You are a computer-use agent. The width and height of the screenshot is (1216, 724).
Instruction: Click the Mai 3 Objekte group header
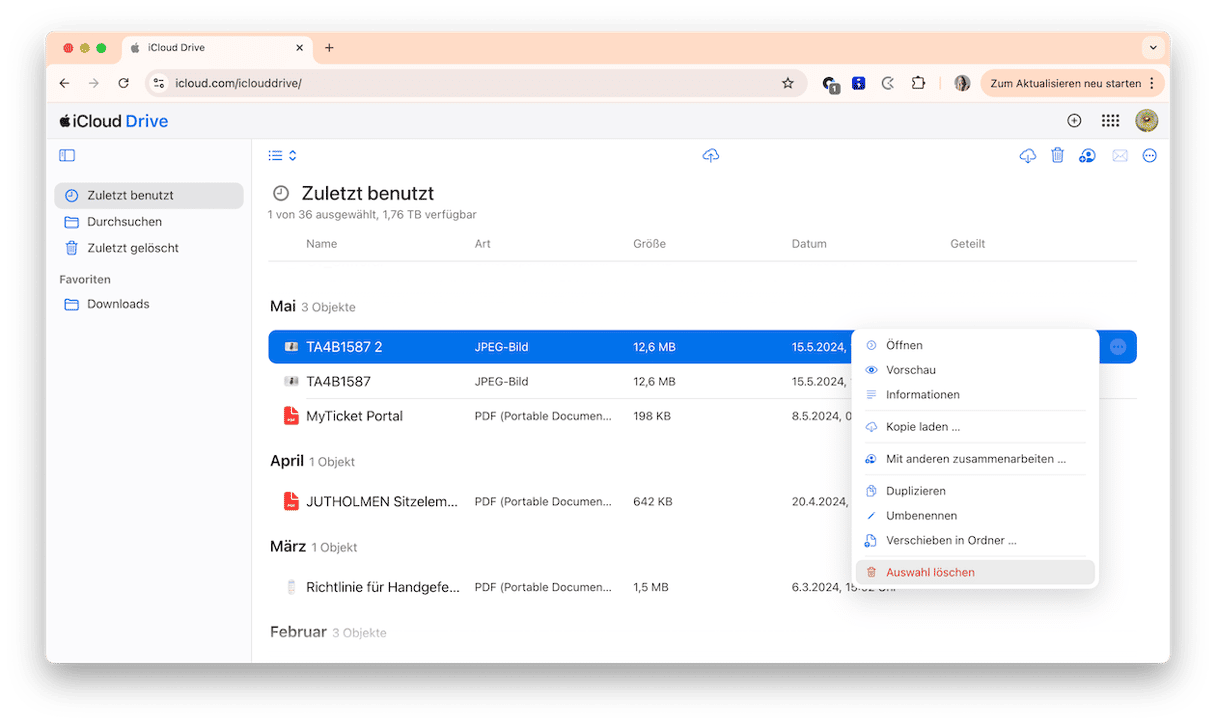(313, 306)
